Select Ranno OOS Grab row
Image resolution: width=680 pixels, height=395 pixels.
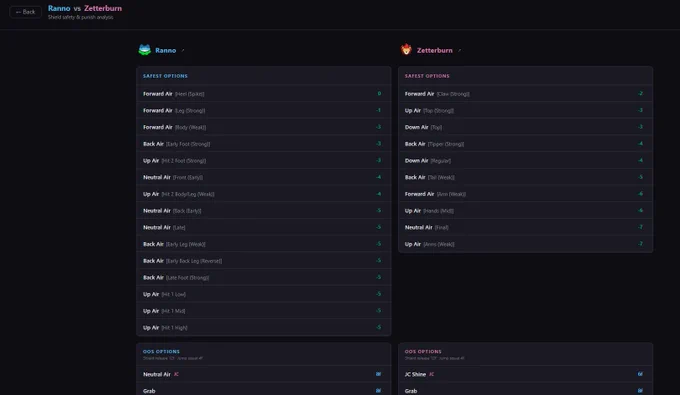[x=264, y=389]
